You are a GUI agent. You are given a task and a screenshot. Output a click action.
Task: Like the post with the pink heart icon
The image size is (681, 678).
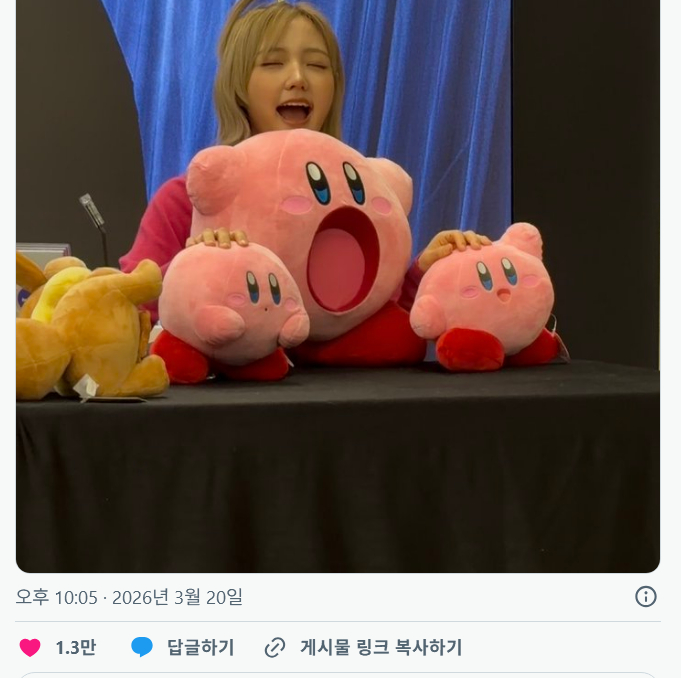point(30,648)
